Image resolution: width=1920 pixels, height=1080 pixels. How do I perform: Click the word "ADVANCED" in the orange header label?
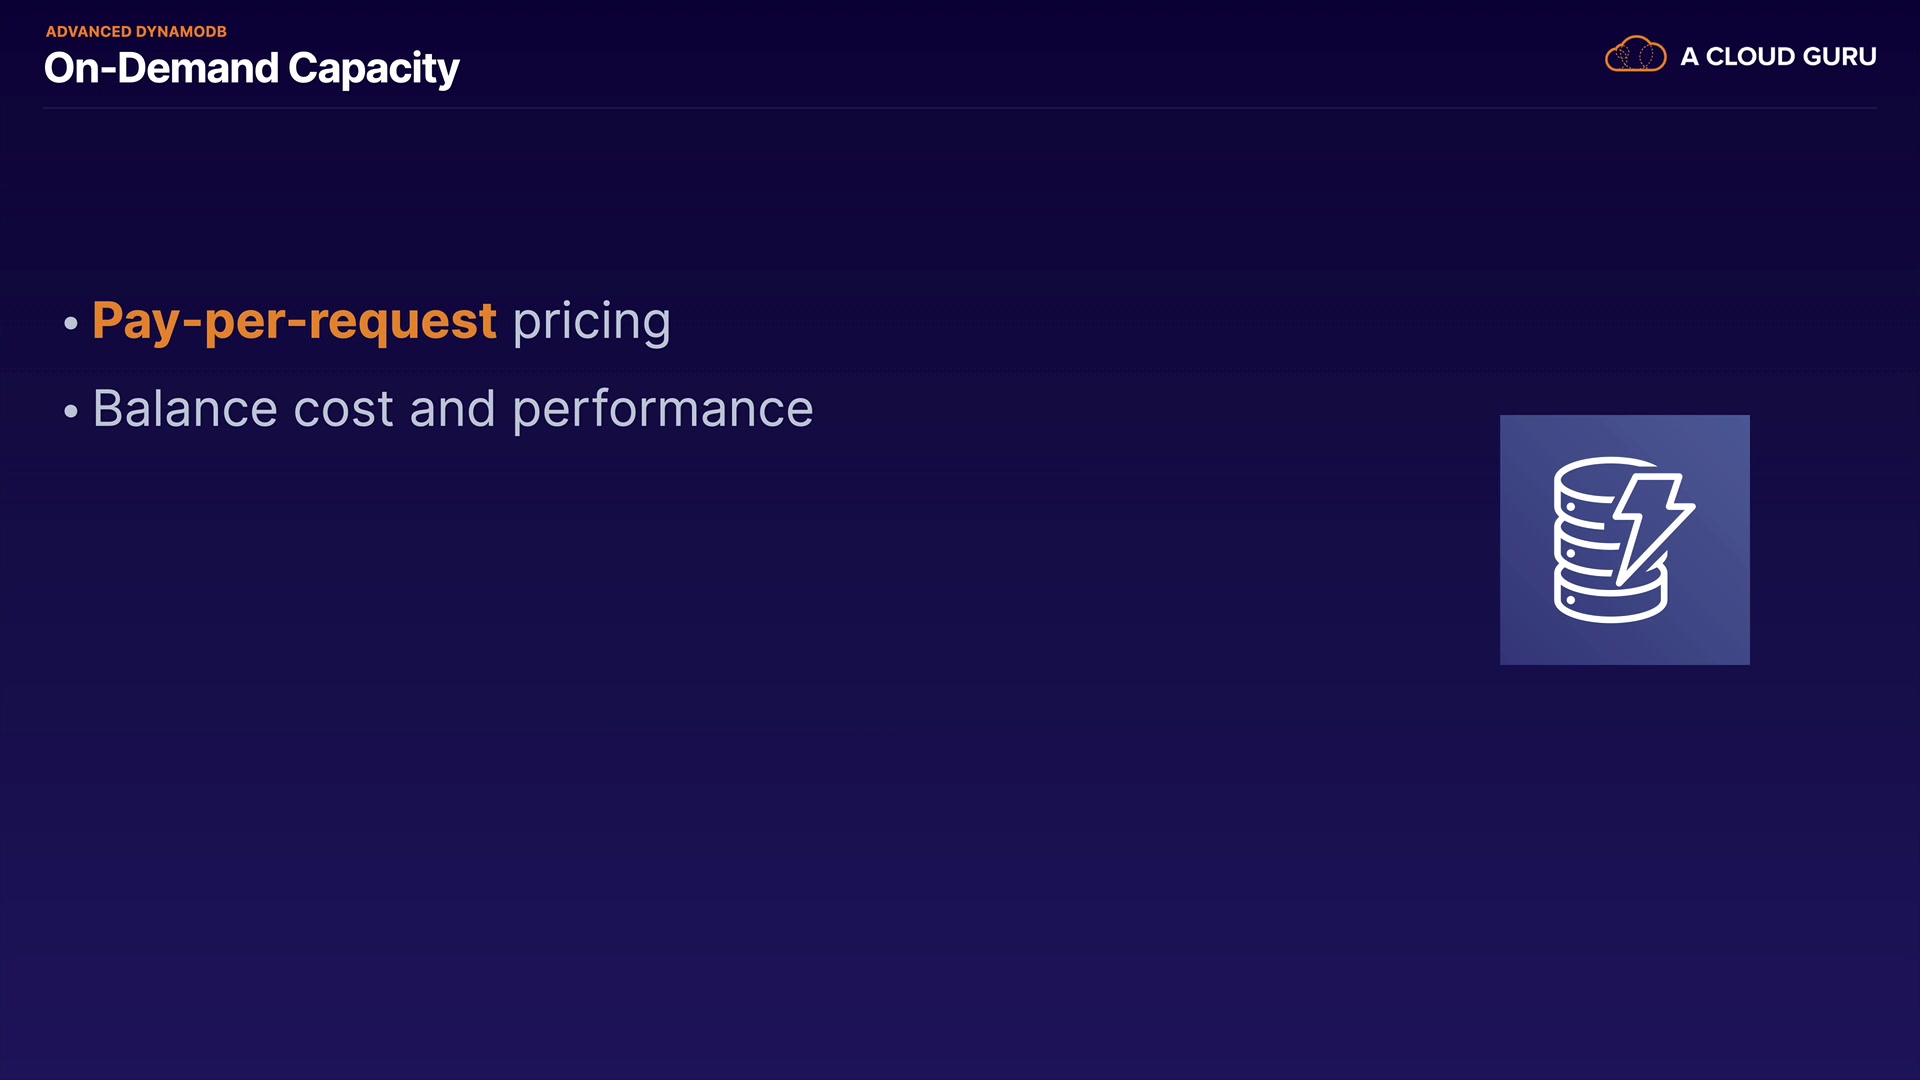[x=88, y=32]
